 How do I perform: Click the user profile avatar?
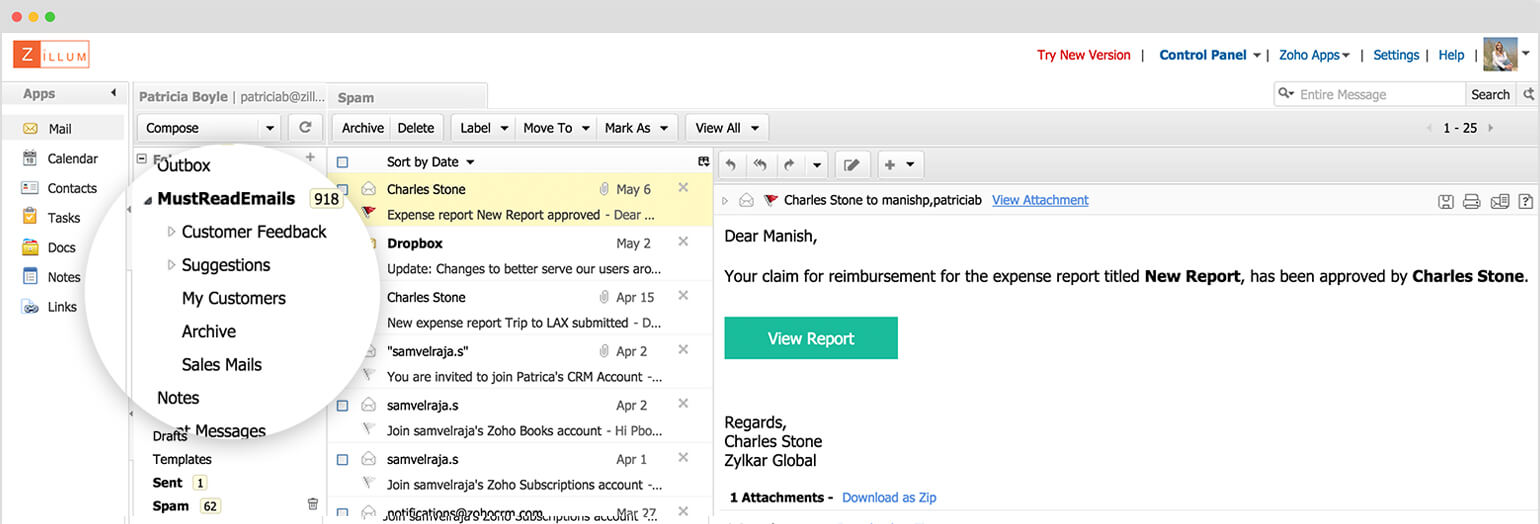coord(1500,54)
